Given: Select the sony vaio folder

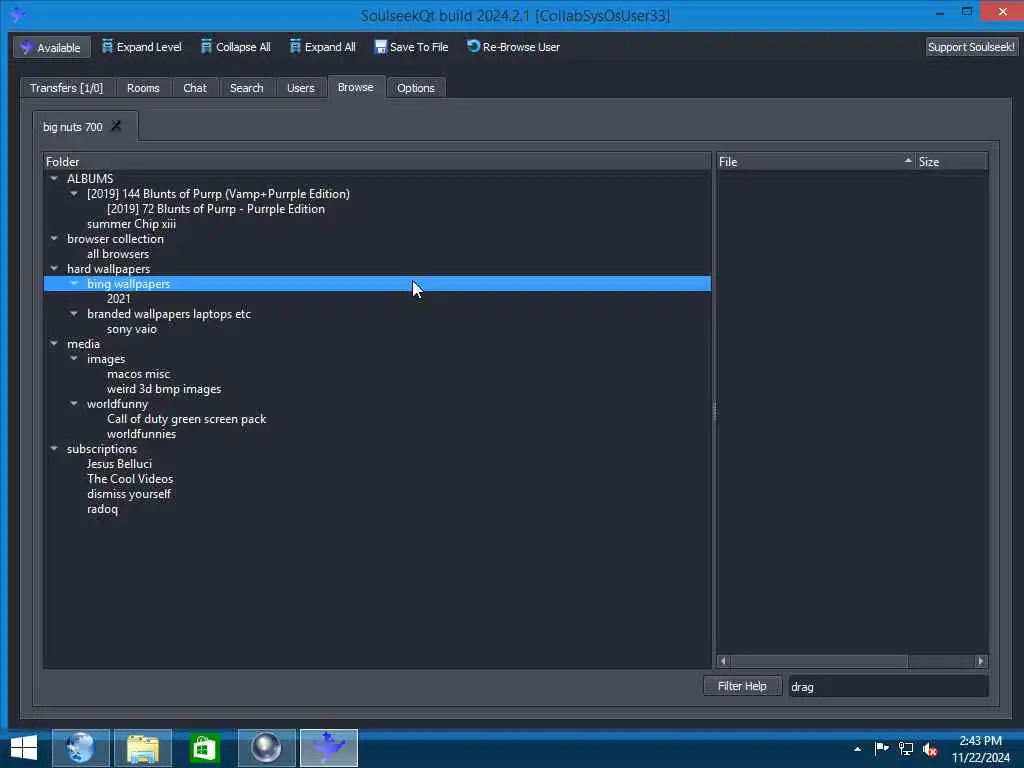Looking at the screenshot, I should [x=131, y=329].
